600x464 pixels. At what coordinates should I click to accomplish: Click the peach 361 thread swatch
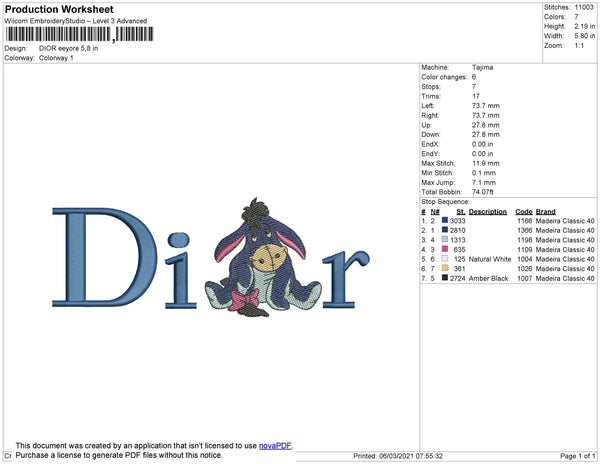[445, 268]
